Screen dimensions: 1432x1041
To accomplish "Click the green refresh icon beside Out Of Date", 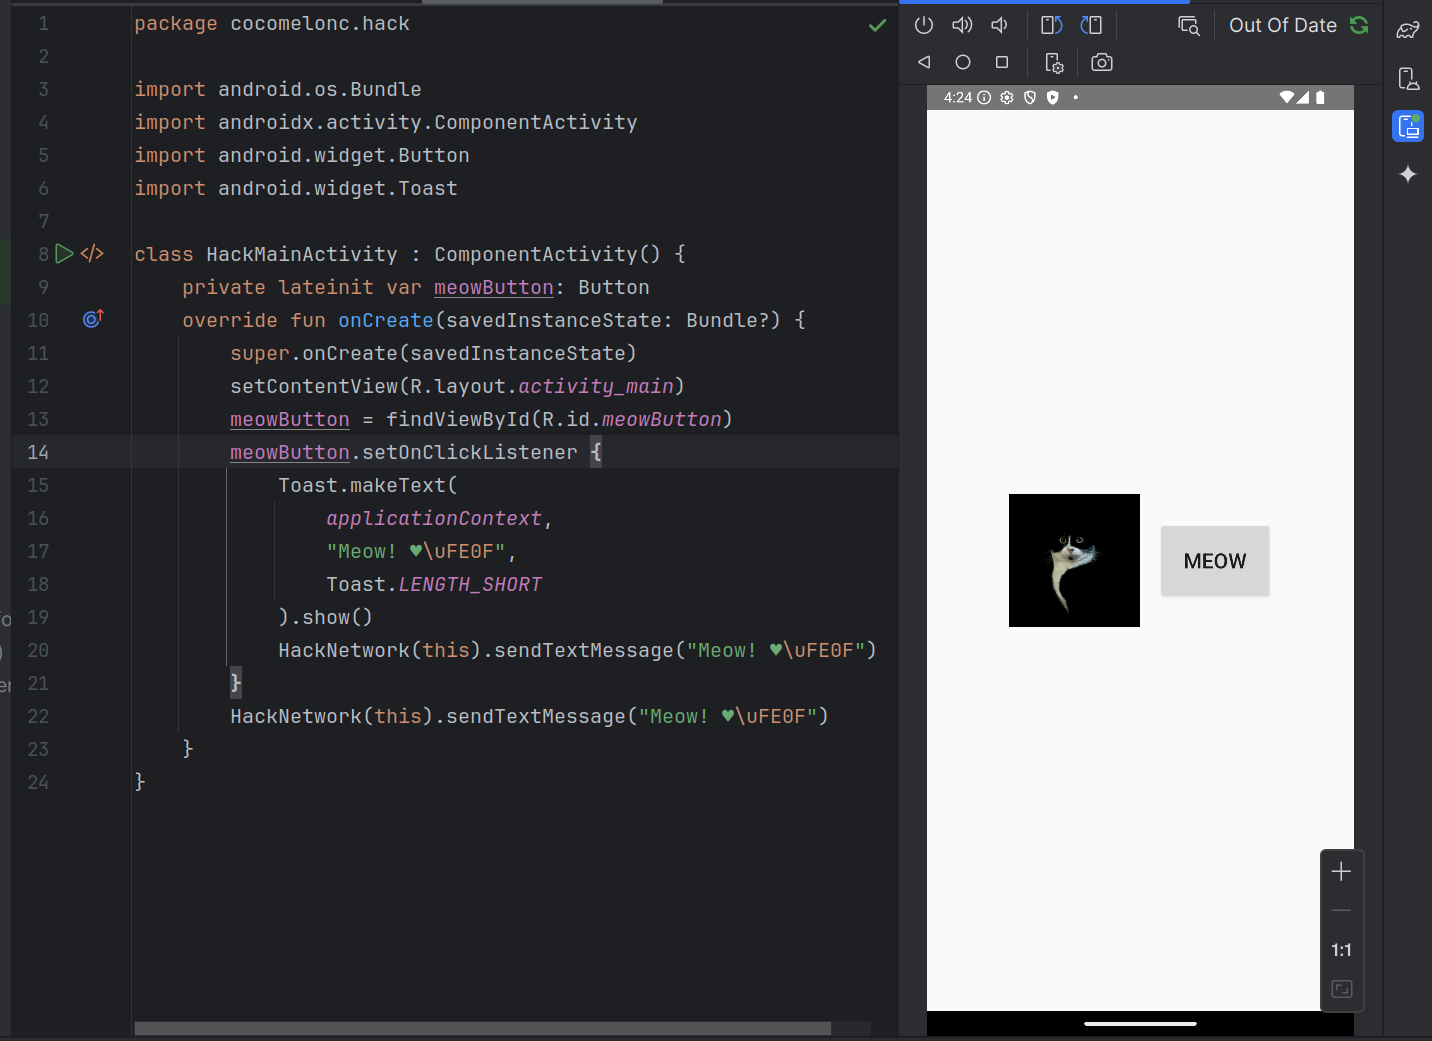I will click(x=1359, y=25).
